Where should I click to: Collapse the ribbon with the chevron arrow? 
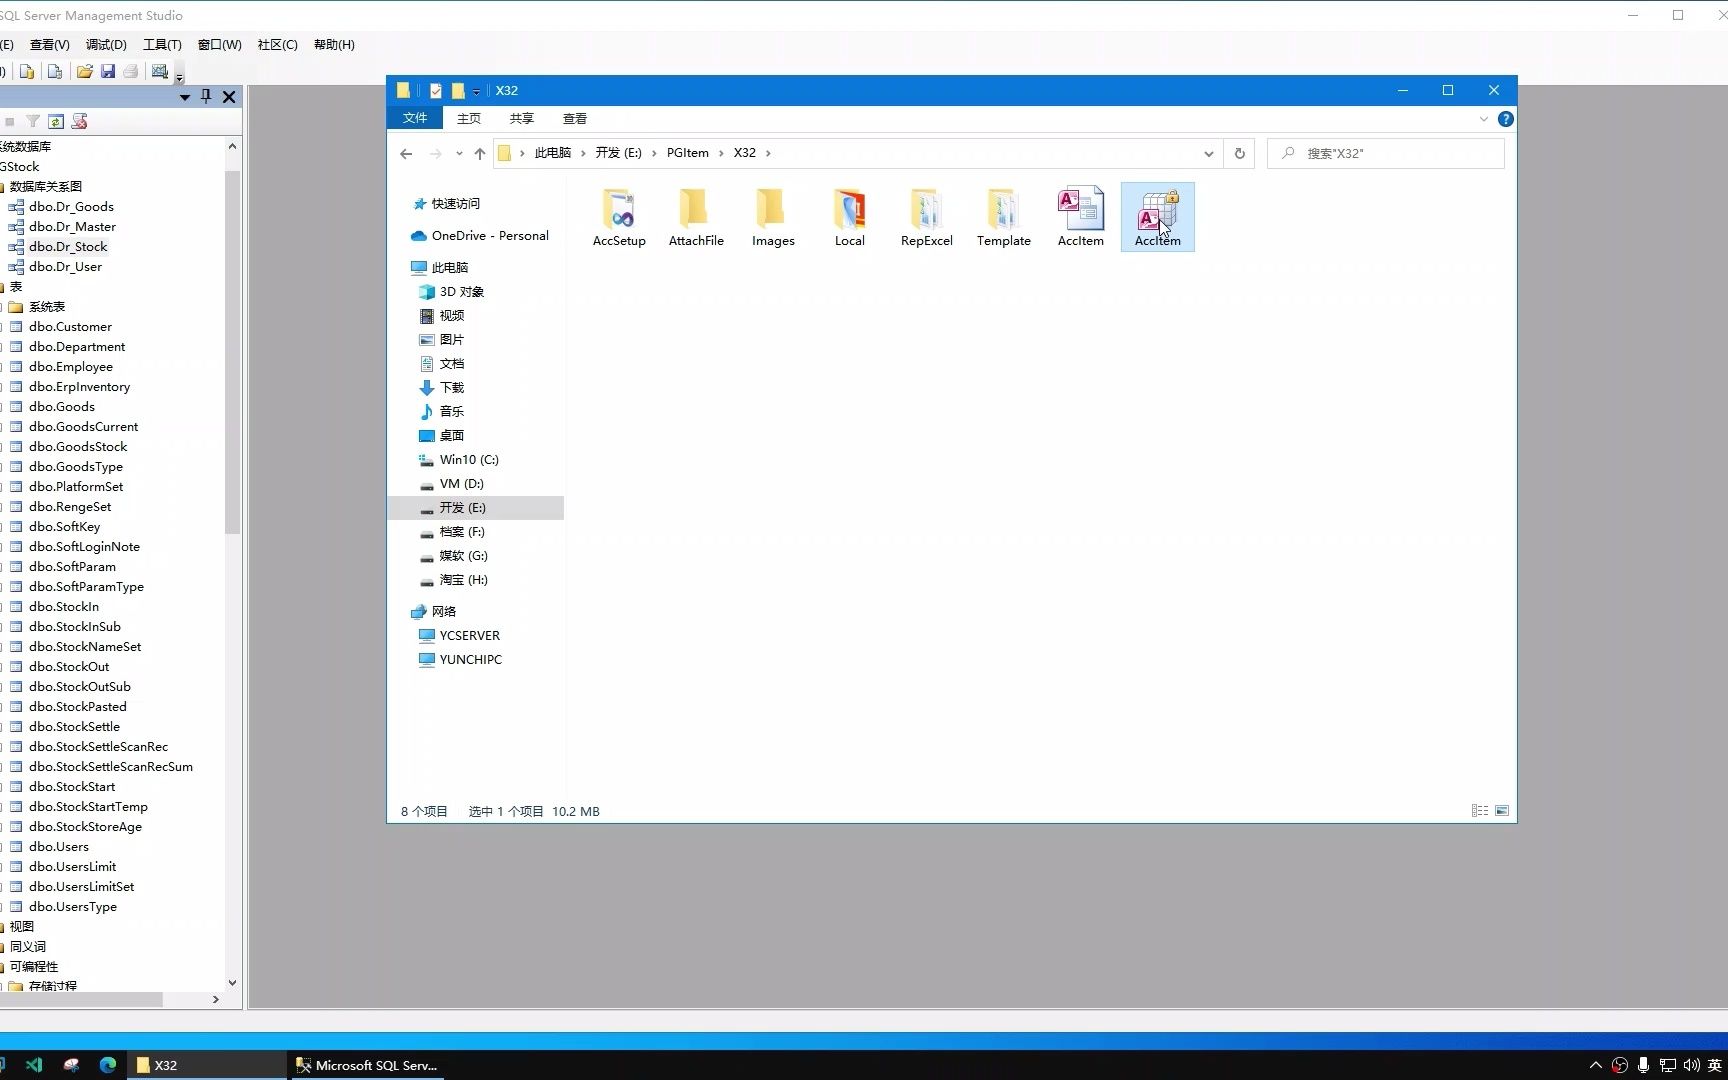pyautogui.click(x=1483, y=118)
